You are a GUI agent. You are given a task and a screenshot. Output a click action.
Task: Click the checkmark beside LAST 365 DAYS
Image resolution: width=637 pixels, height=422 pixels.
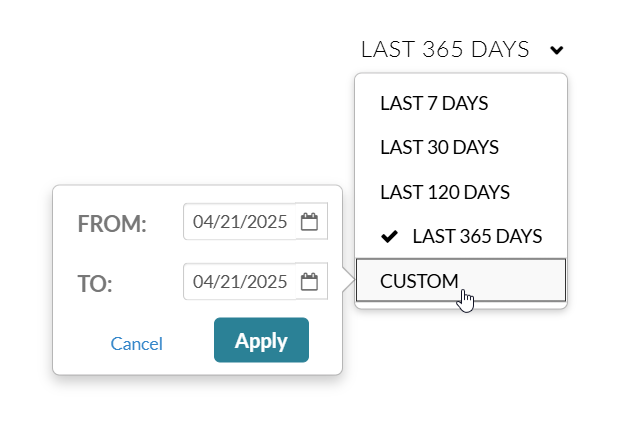click(x=390, y=237)
